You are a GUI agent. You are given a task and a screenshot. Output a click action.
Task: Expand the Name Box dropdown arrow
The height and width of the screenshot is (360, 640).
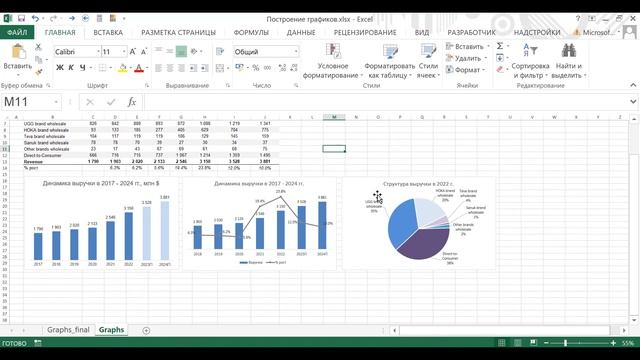click(56, 102)
